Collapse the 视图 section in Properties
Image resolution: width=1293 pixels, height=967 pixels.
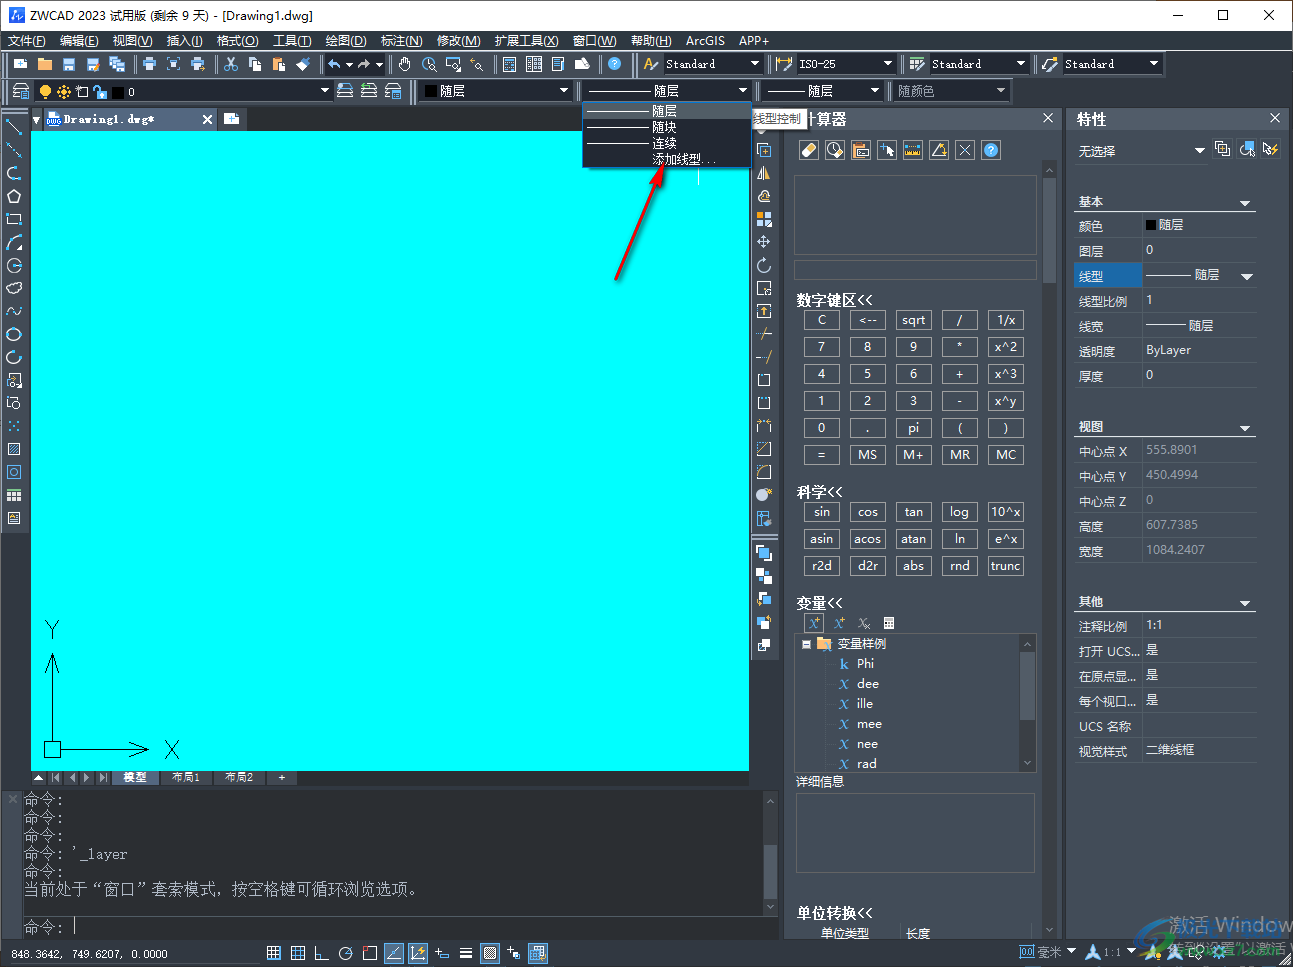coord(1245,428)
